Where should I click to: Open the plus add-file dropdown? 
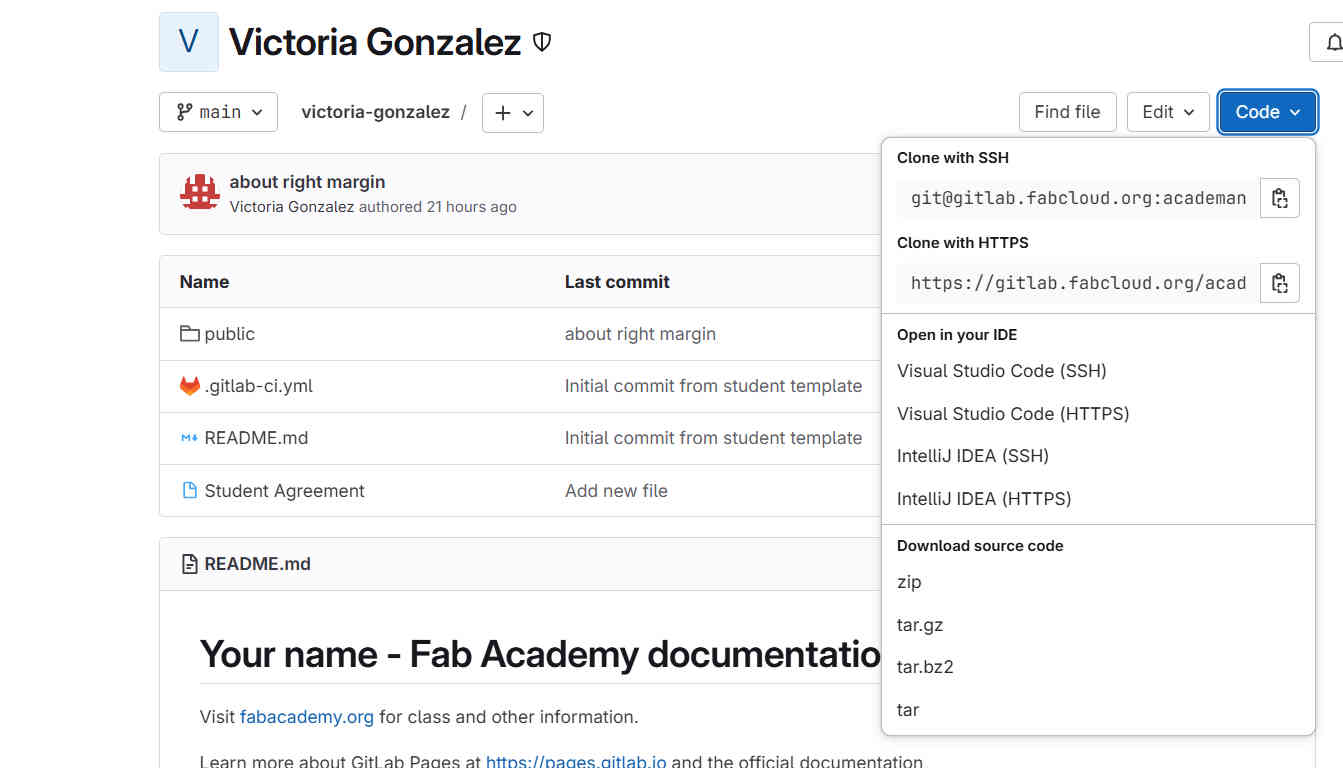point(513,113)
